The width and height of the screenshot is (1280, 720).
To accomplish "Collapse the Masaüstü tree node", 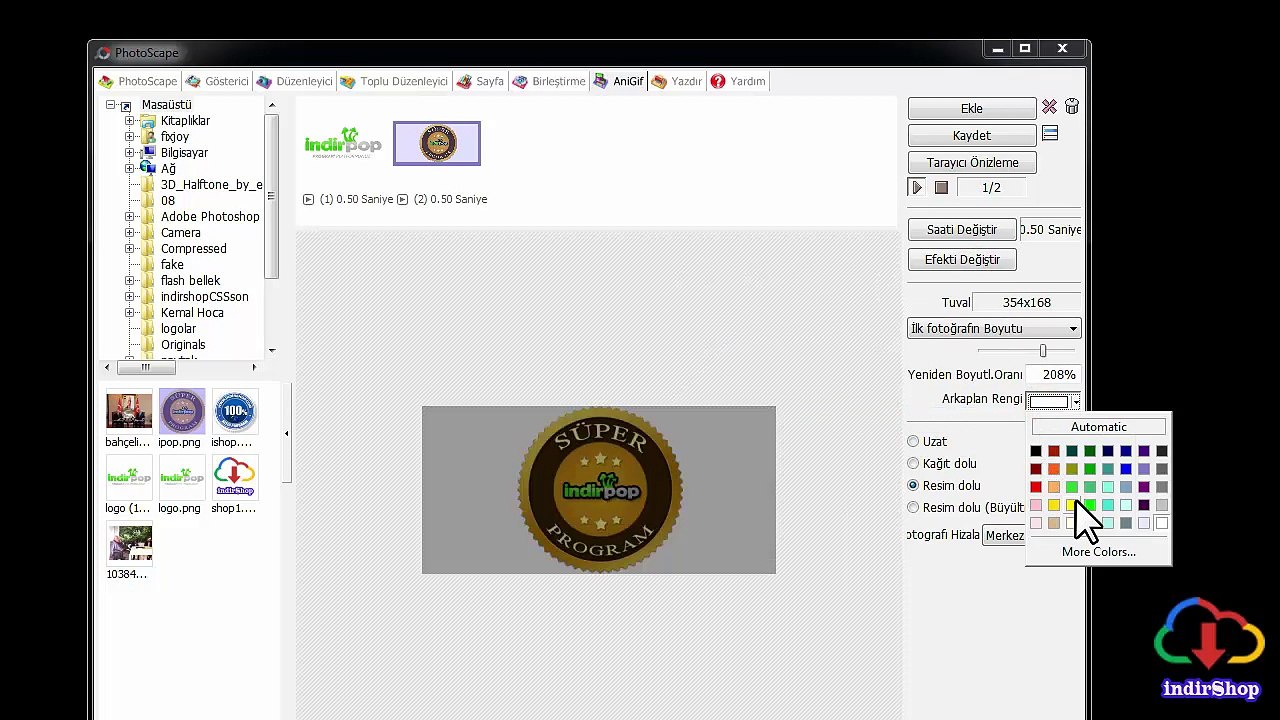I will click(x=111, y=105).
